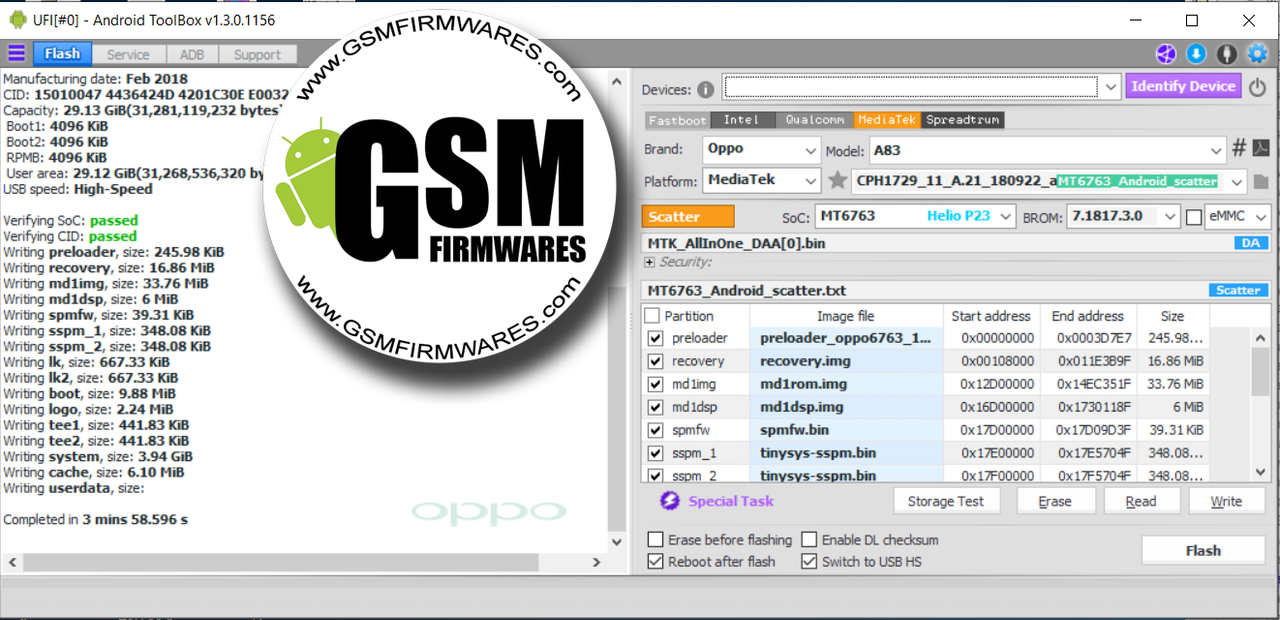Switch to the ADB tab
Image resolution: width=1280 pixels, height=620 pixels.
point(191,55)
